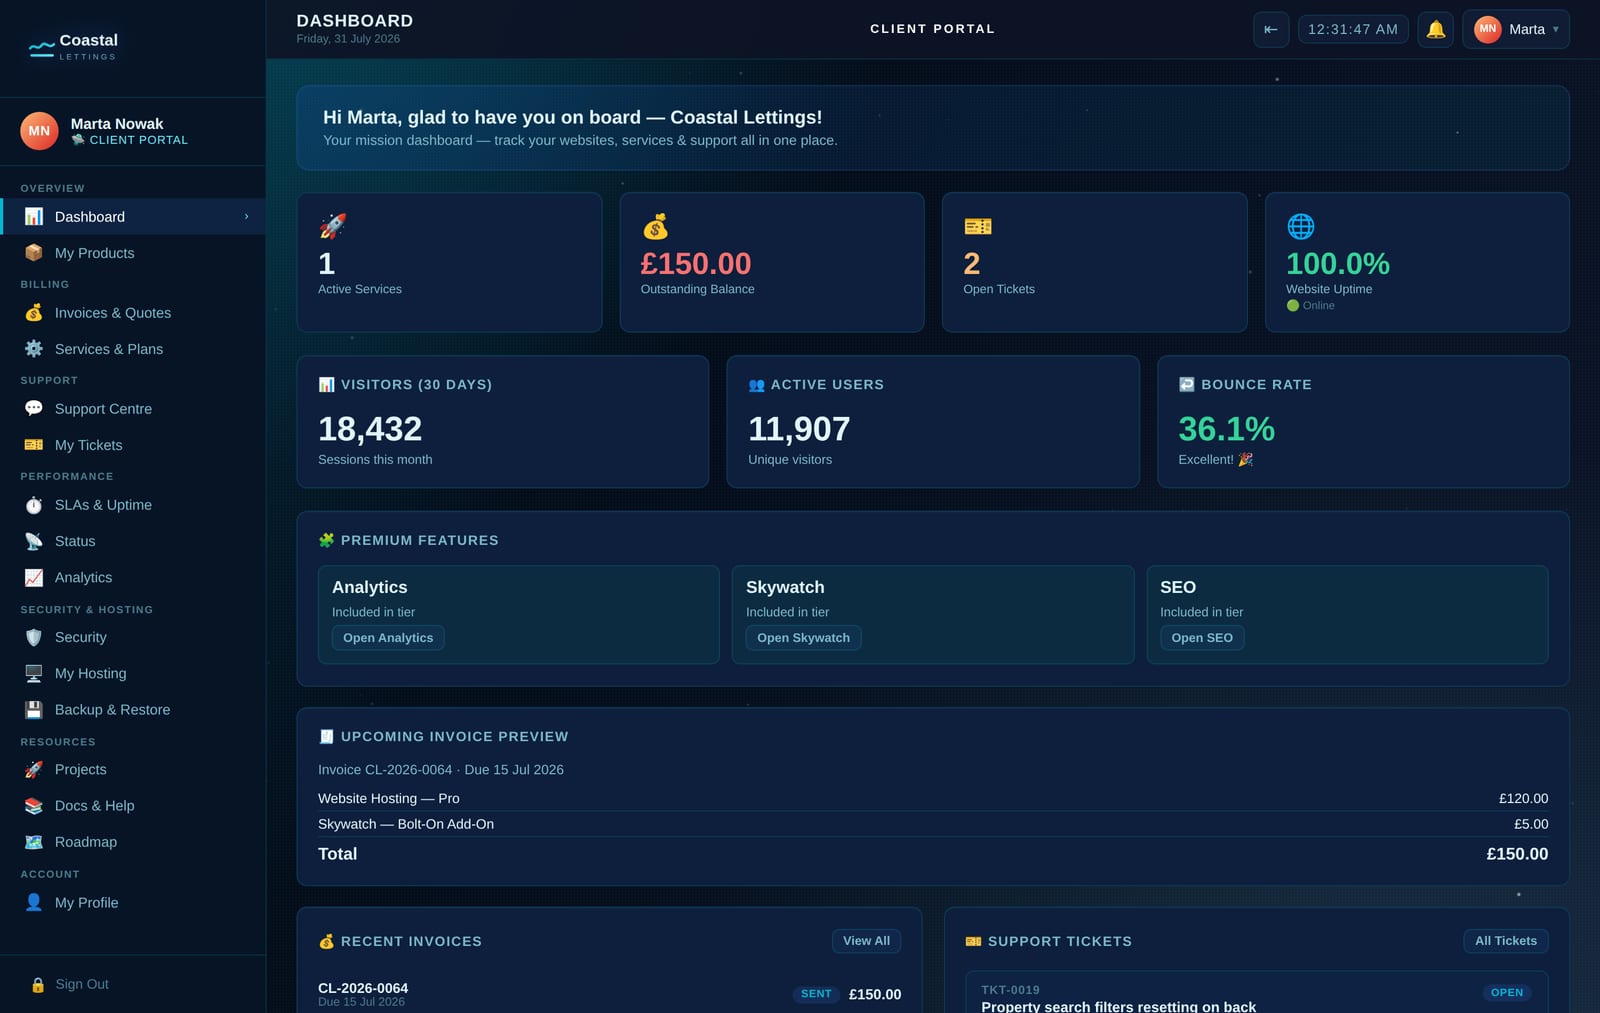Click the Backup & Restore floppy disk icon

click(34, 710)
